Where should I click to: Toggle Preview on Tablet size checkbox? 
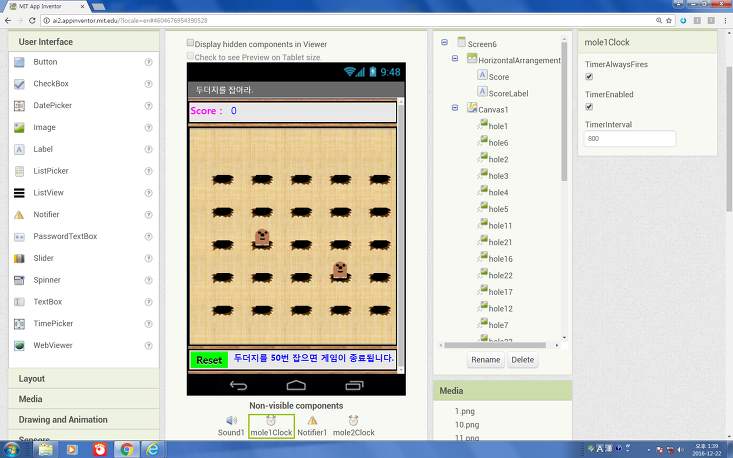pos(190,56)
